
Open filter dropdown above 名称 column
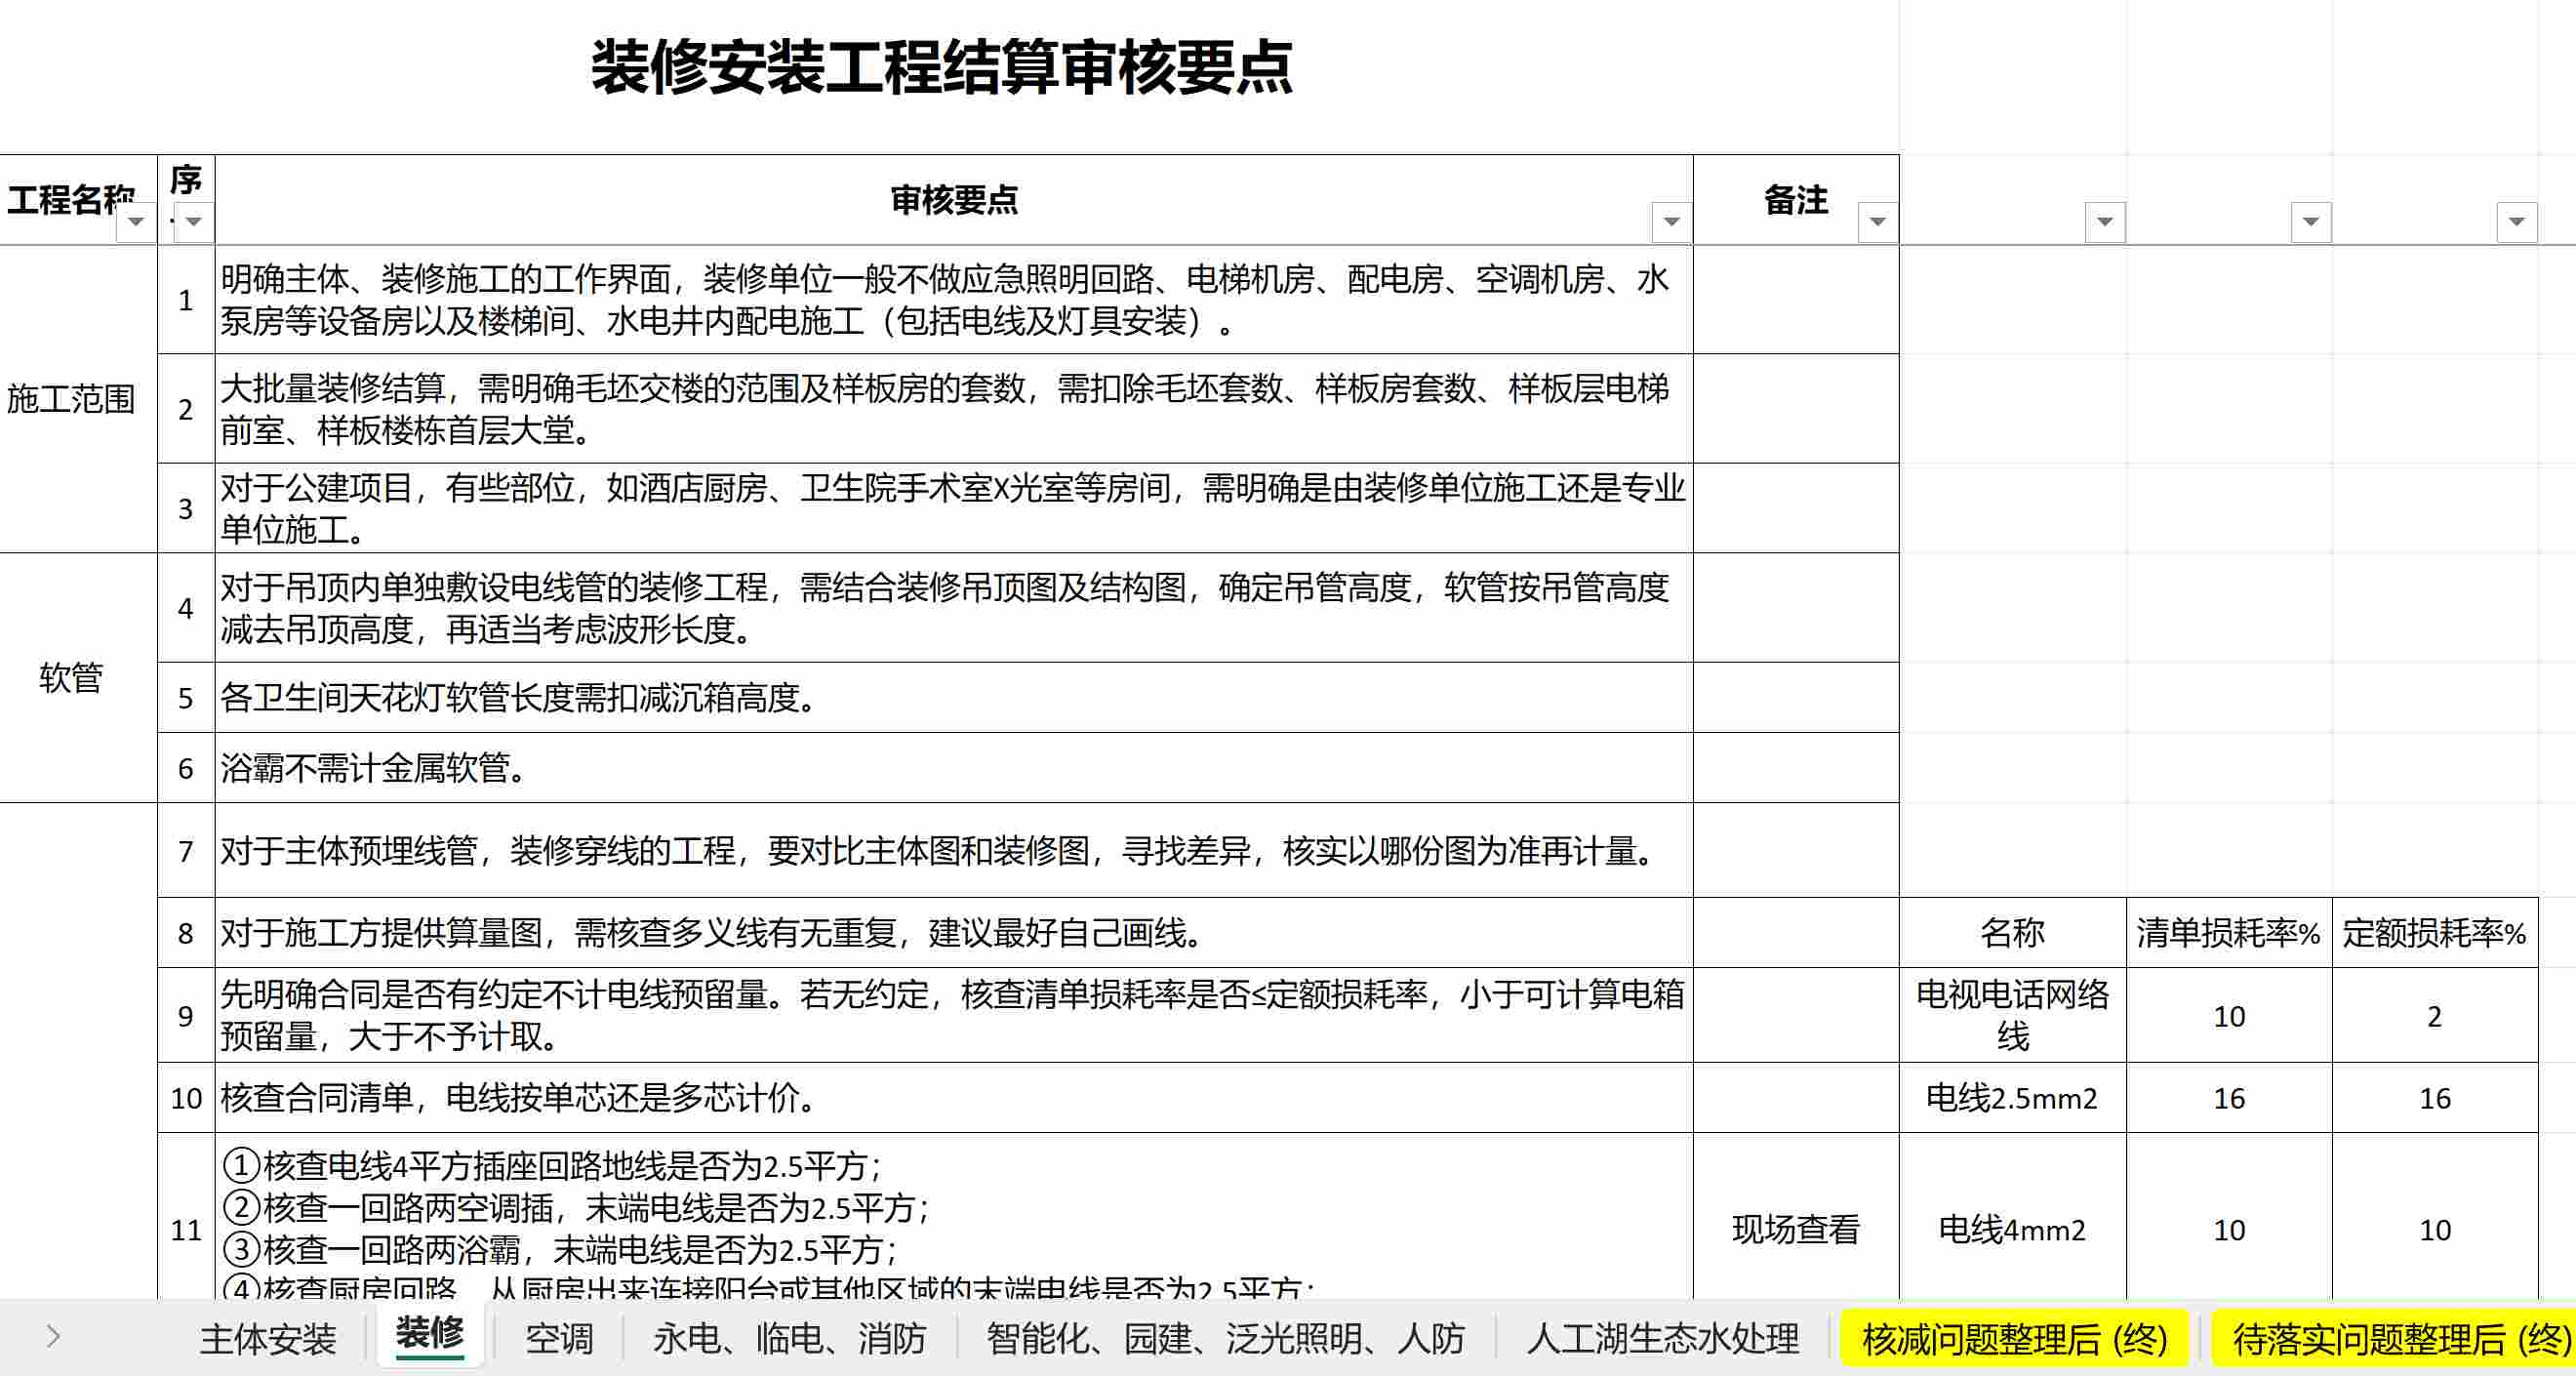coord(2104,222)
